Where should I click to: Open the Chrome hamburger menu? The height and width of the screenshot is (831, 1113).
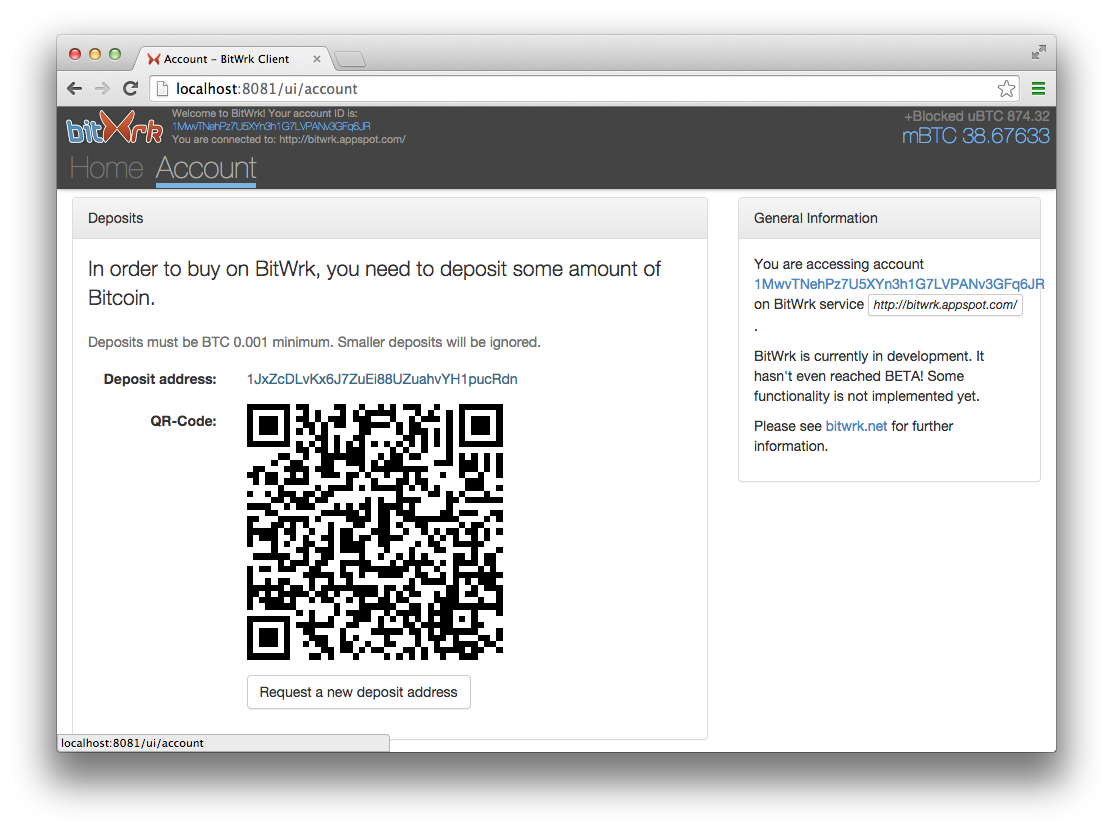tap(1038, 89)
